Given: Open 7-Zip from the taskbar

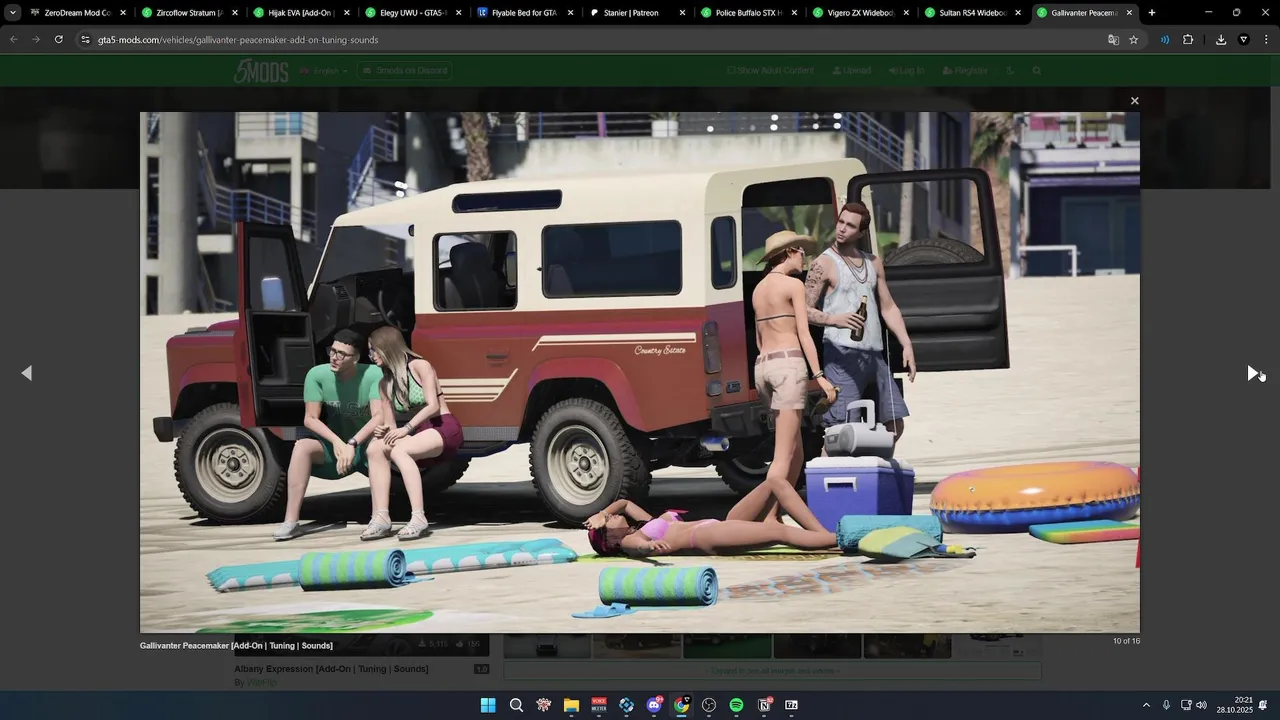Looking at the screenshot, I should [791, 705].
